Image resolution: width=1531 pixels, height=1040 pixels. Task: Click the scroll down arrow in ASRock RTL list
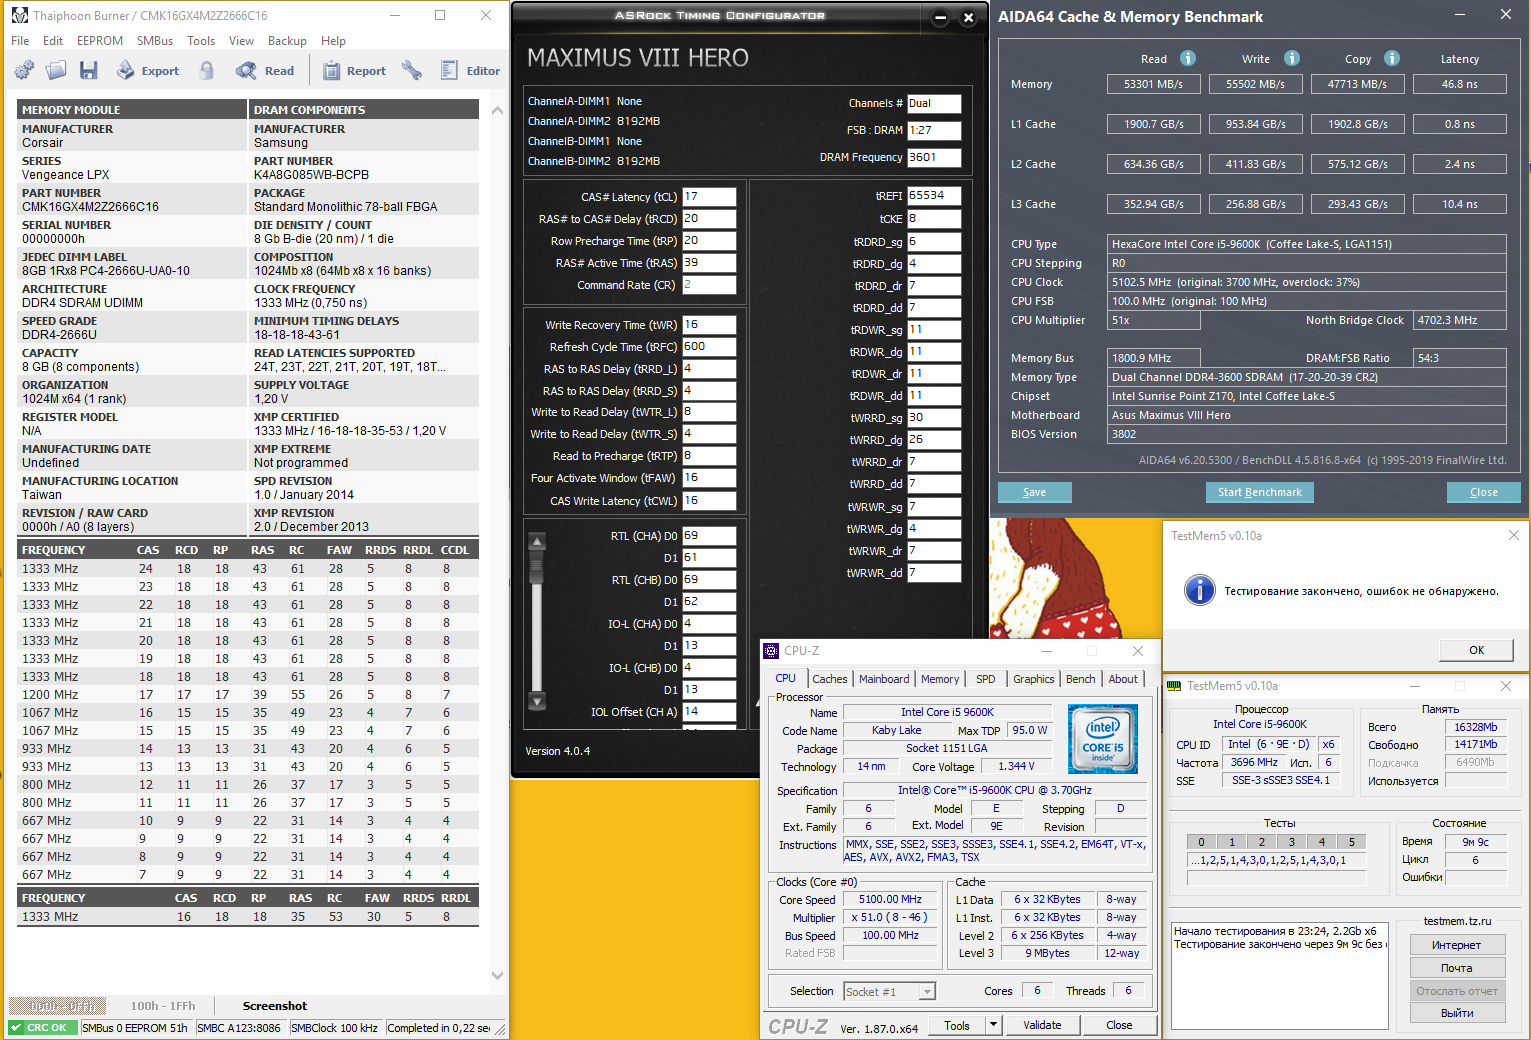coord(537,701)
